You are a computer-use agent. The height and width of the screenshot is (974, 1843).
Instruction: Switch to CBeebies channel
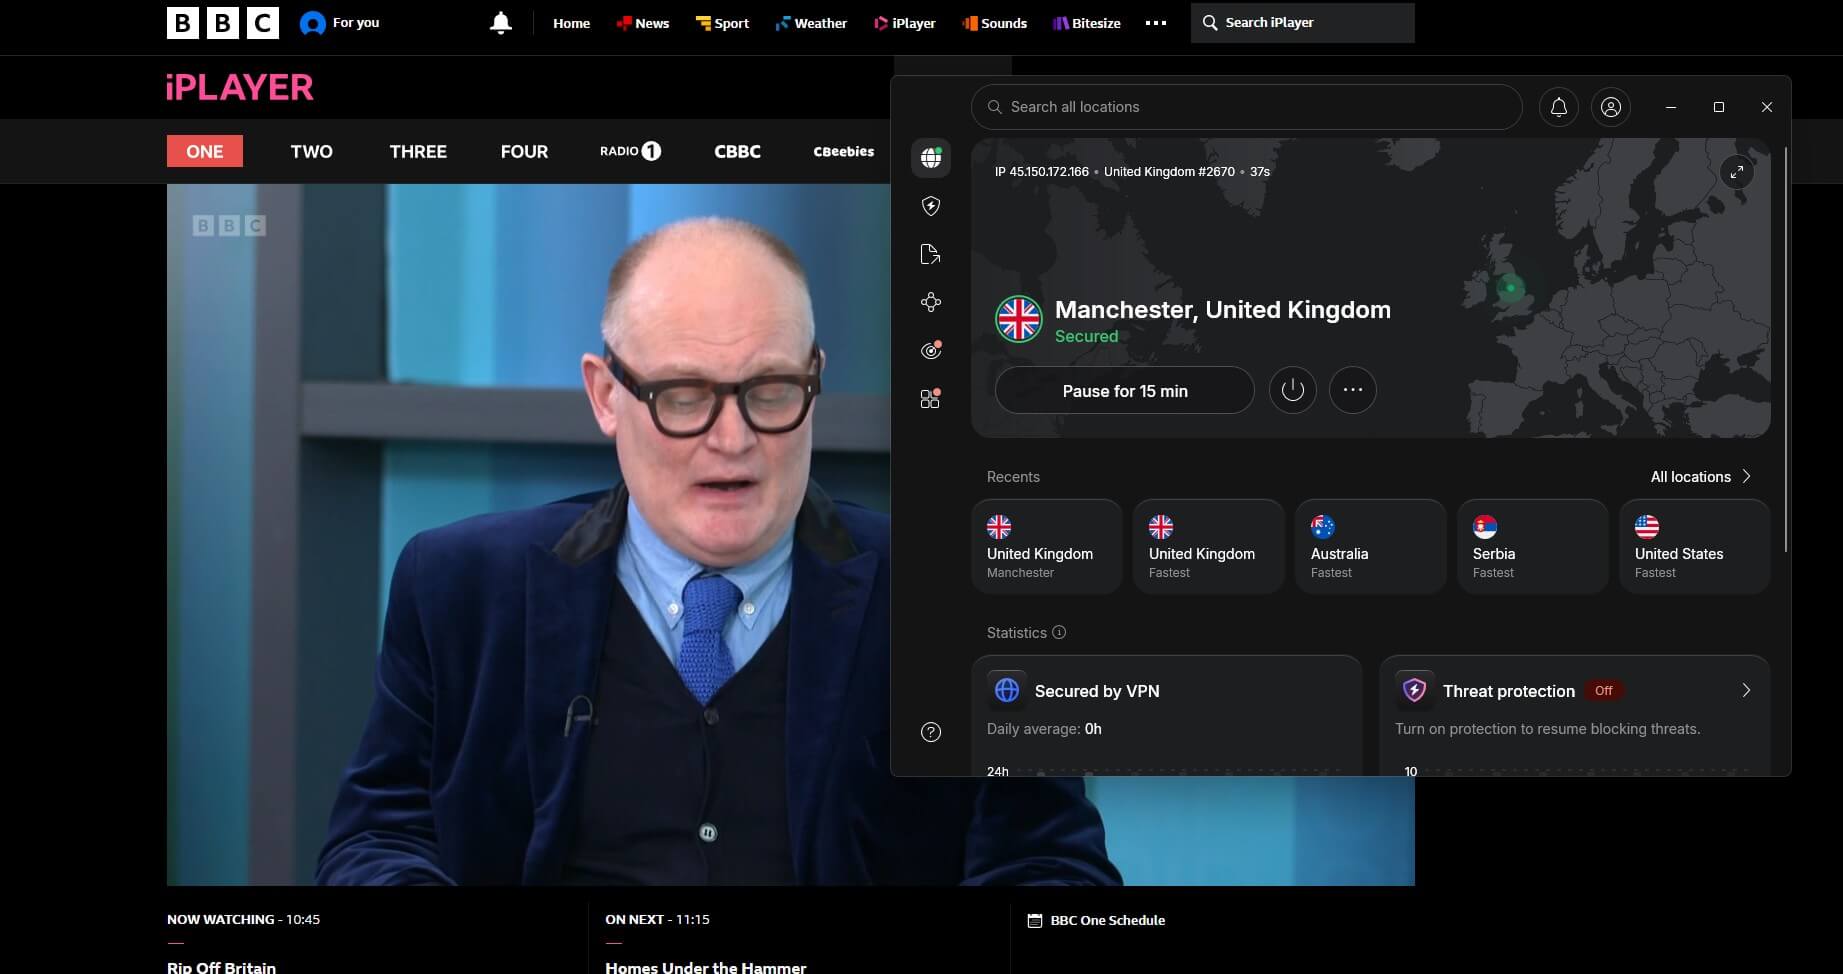[x=844, y=151]
